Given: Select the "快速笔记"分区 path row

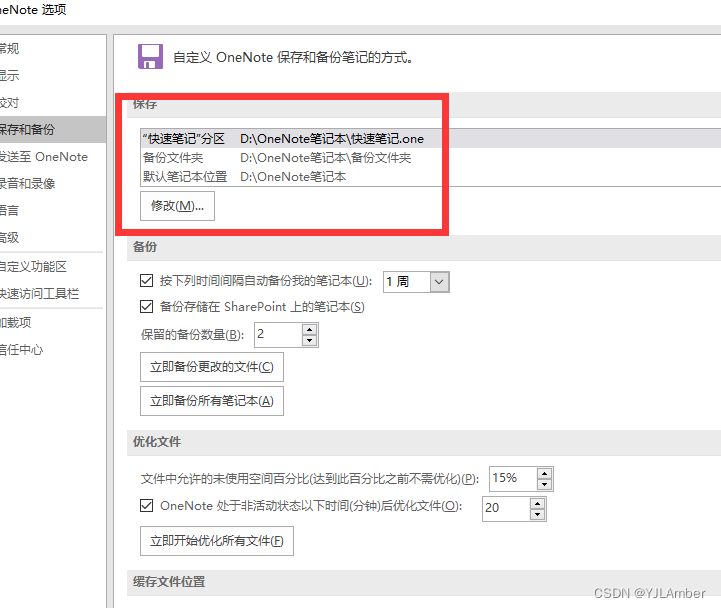Looking at the screenshot, I should (x=430, y=138).
